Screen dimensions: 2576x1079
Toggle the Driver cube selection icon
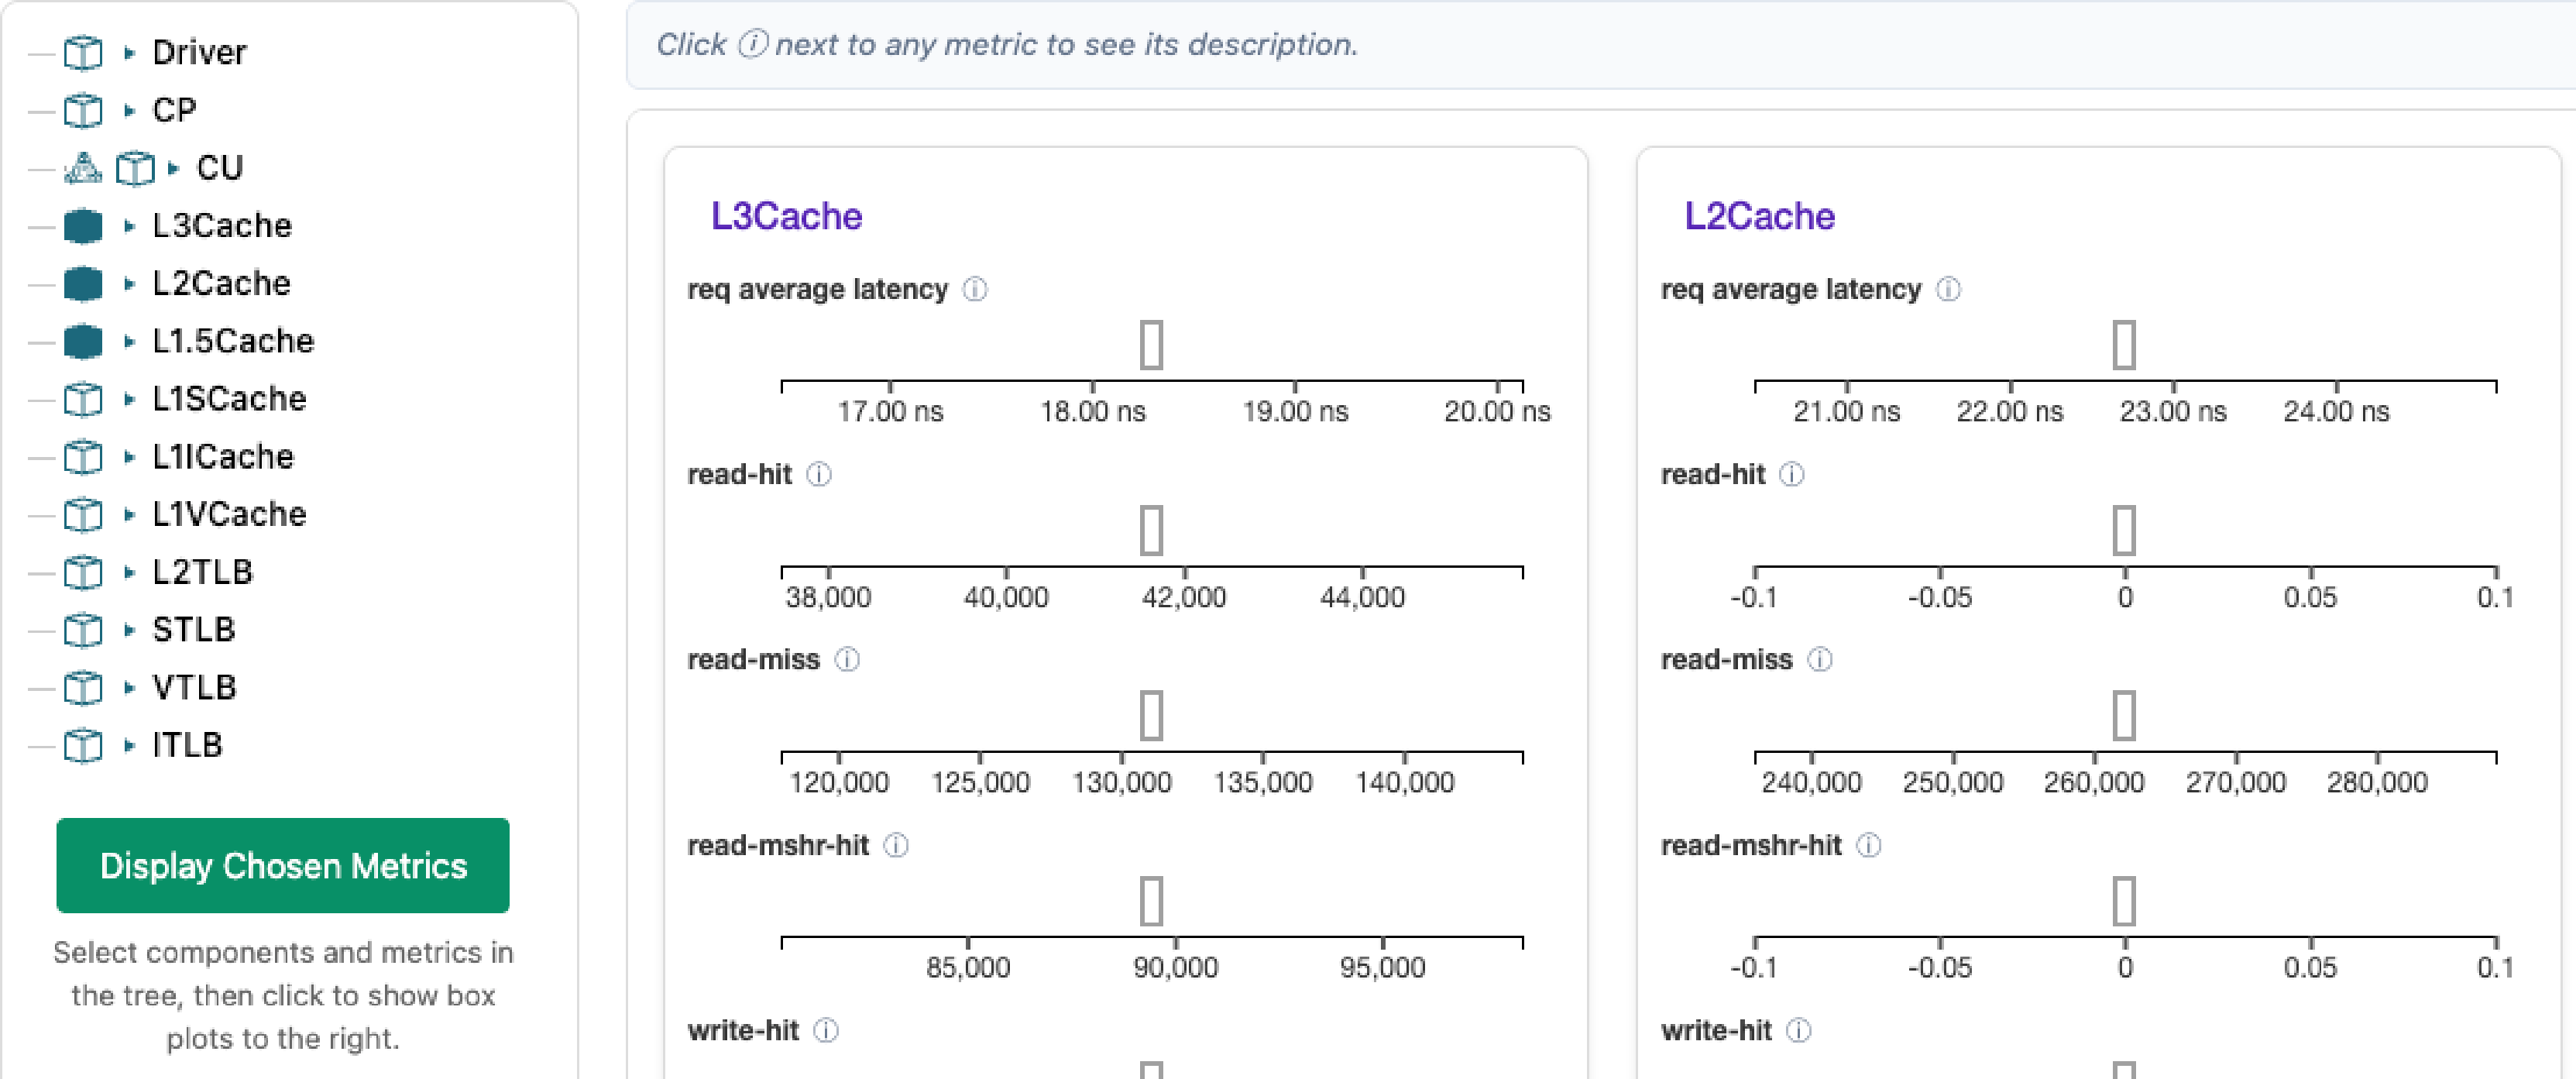pos(83,52)
